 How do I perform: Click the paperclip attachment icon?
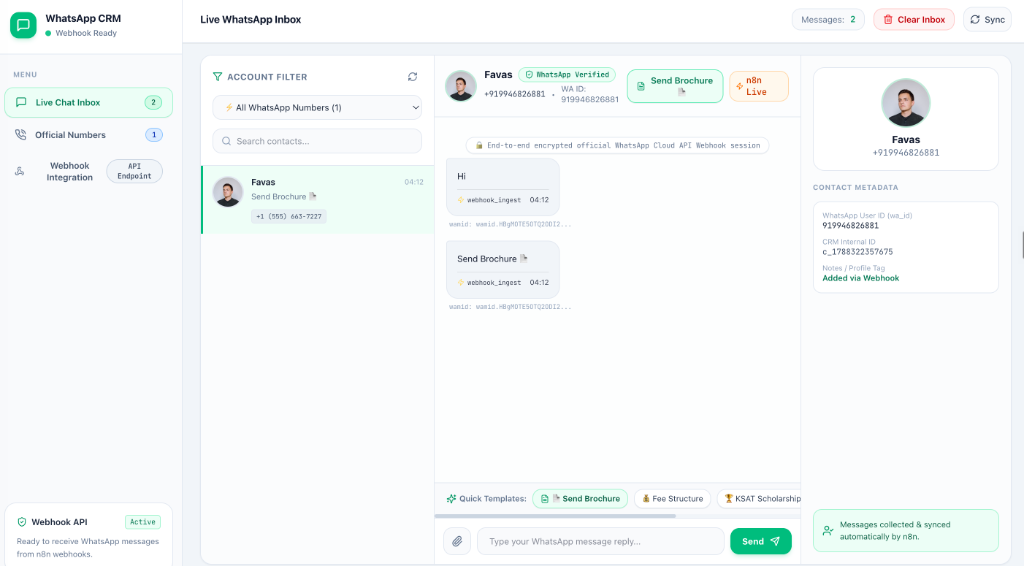point(457,541)
